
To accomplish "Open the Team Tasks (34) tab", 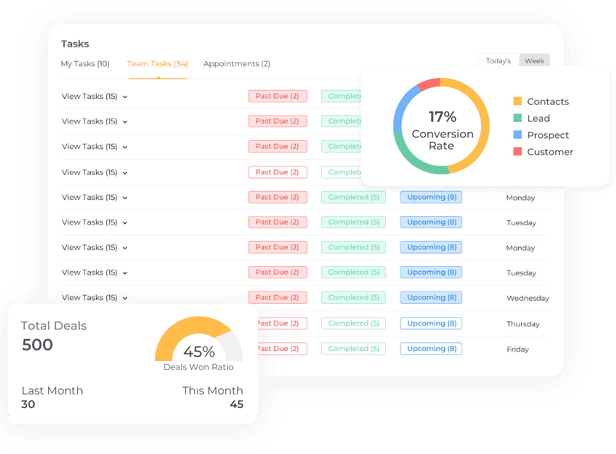I will point(157,64).
